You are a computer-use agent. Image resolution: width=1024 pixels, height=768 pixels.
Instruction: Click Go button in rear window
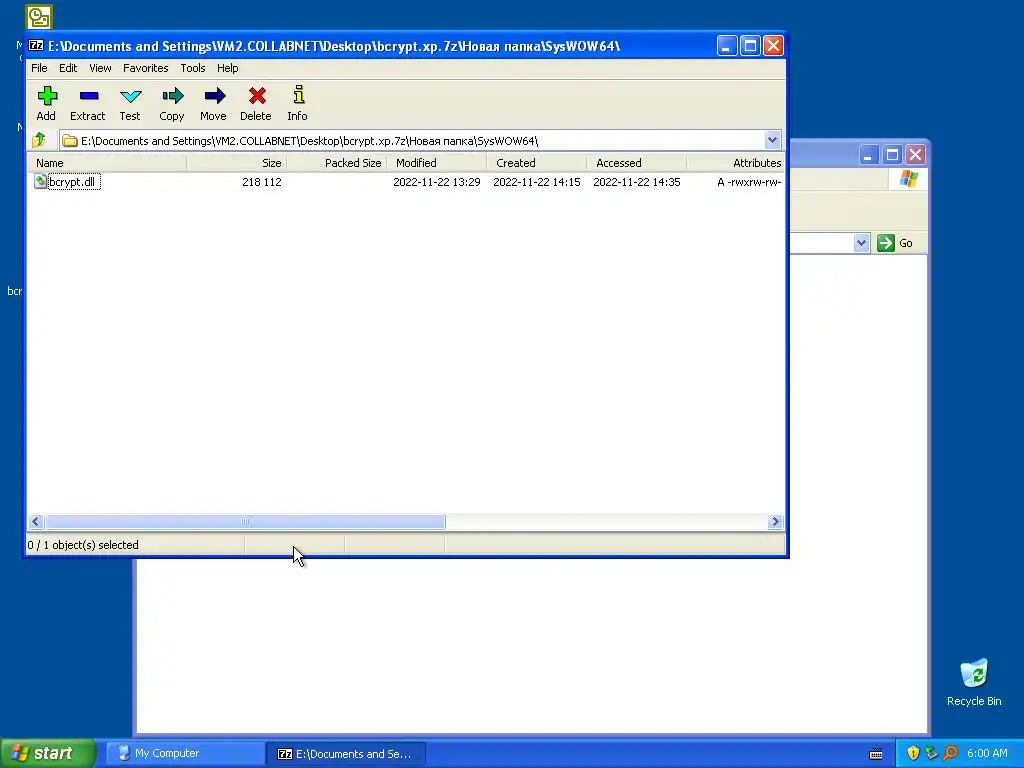click(x=895, y=243)
